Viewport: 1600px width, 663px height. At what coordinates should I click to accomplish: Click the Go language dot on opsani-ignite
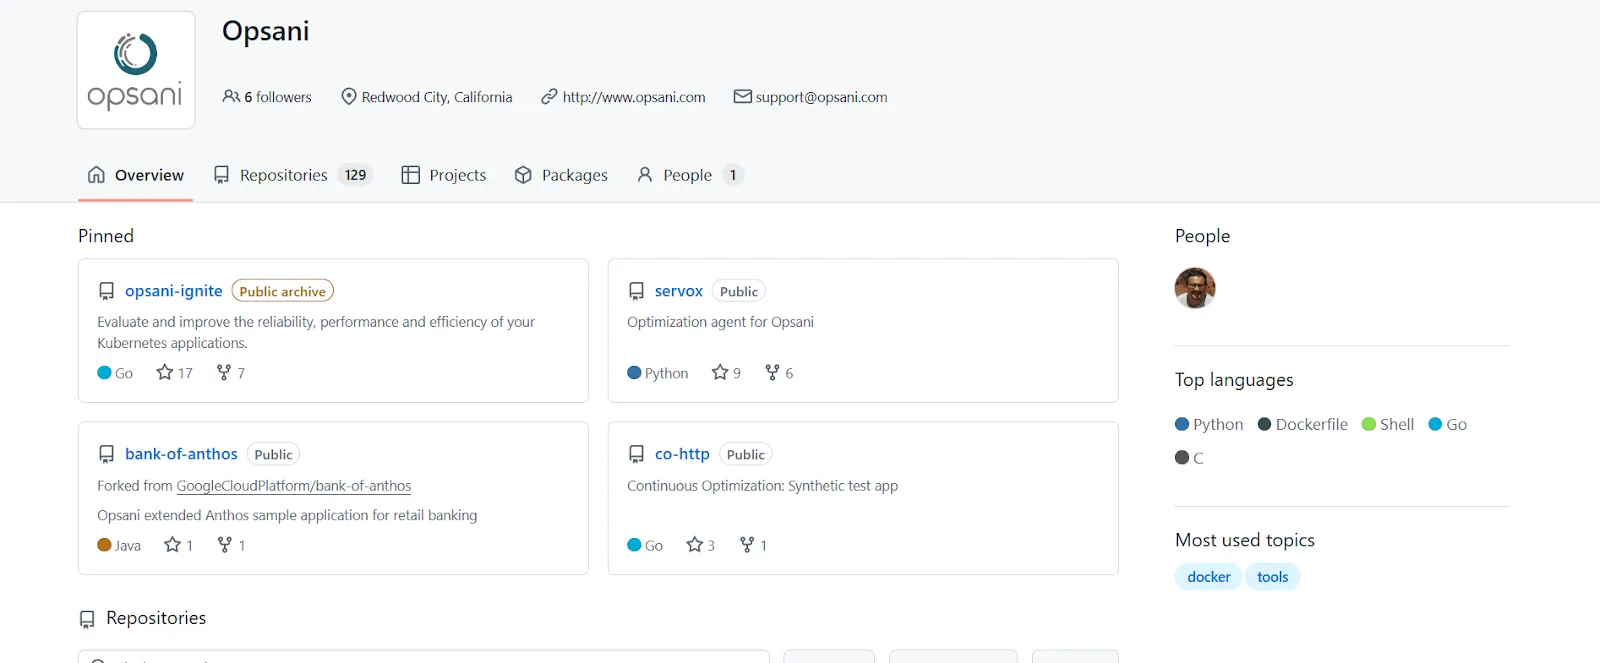[104, 372]
